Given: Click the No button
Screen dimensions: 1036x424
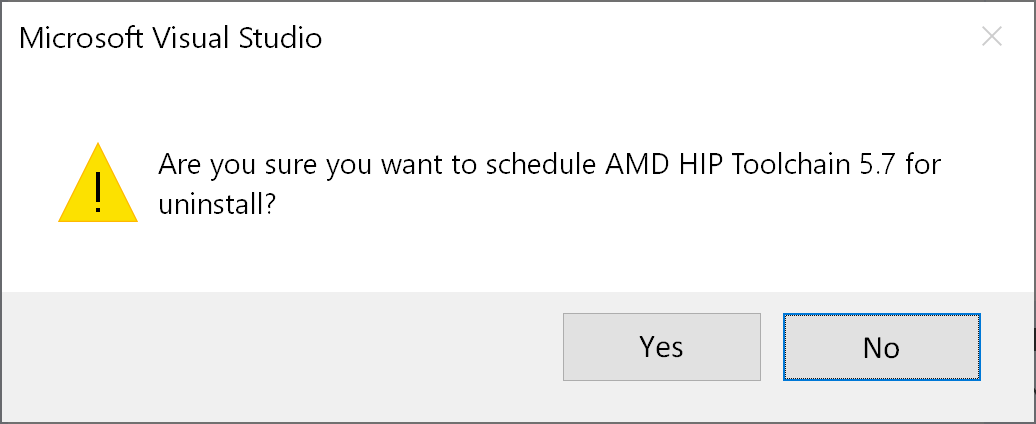Looking at the screenshot, I should click(881, 347).
